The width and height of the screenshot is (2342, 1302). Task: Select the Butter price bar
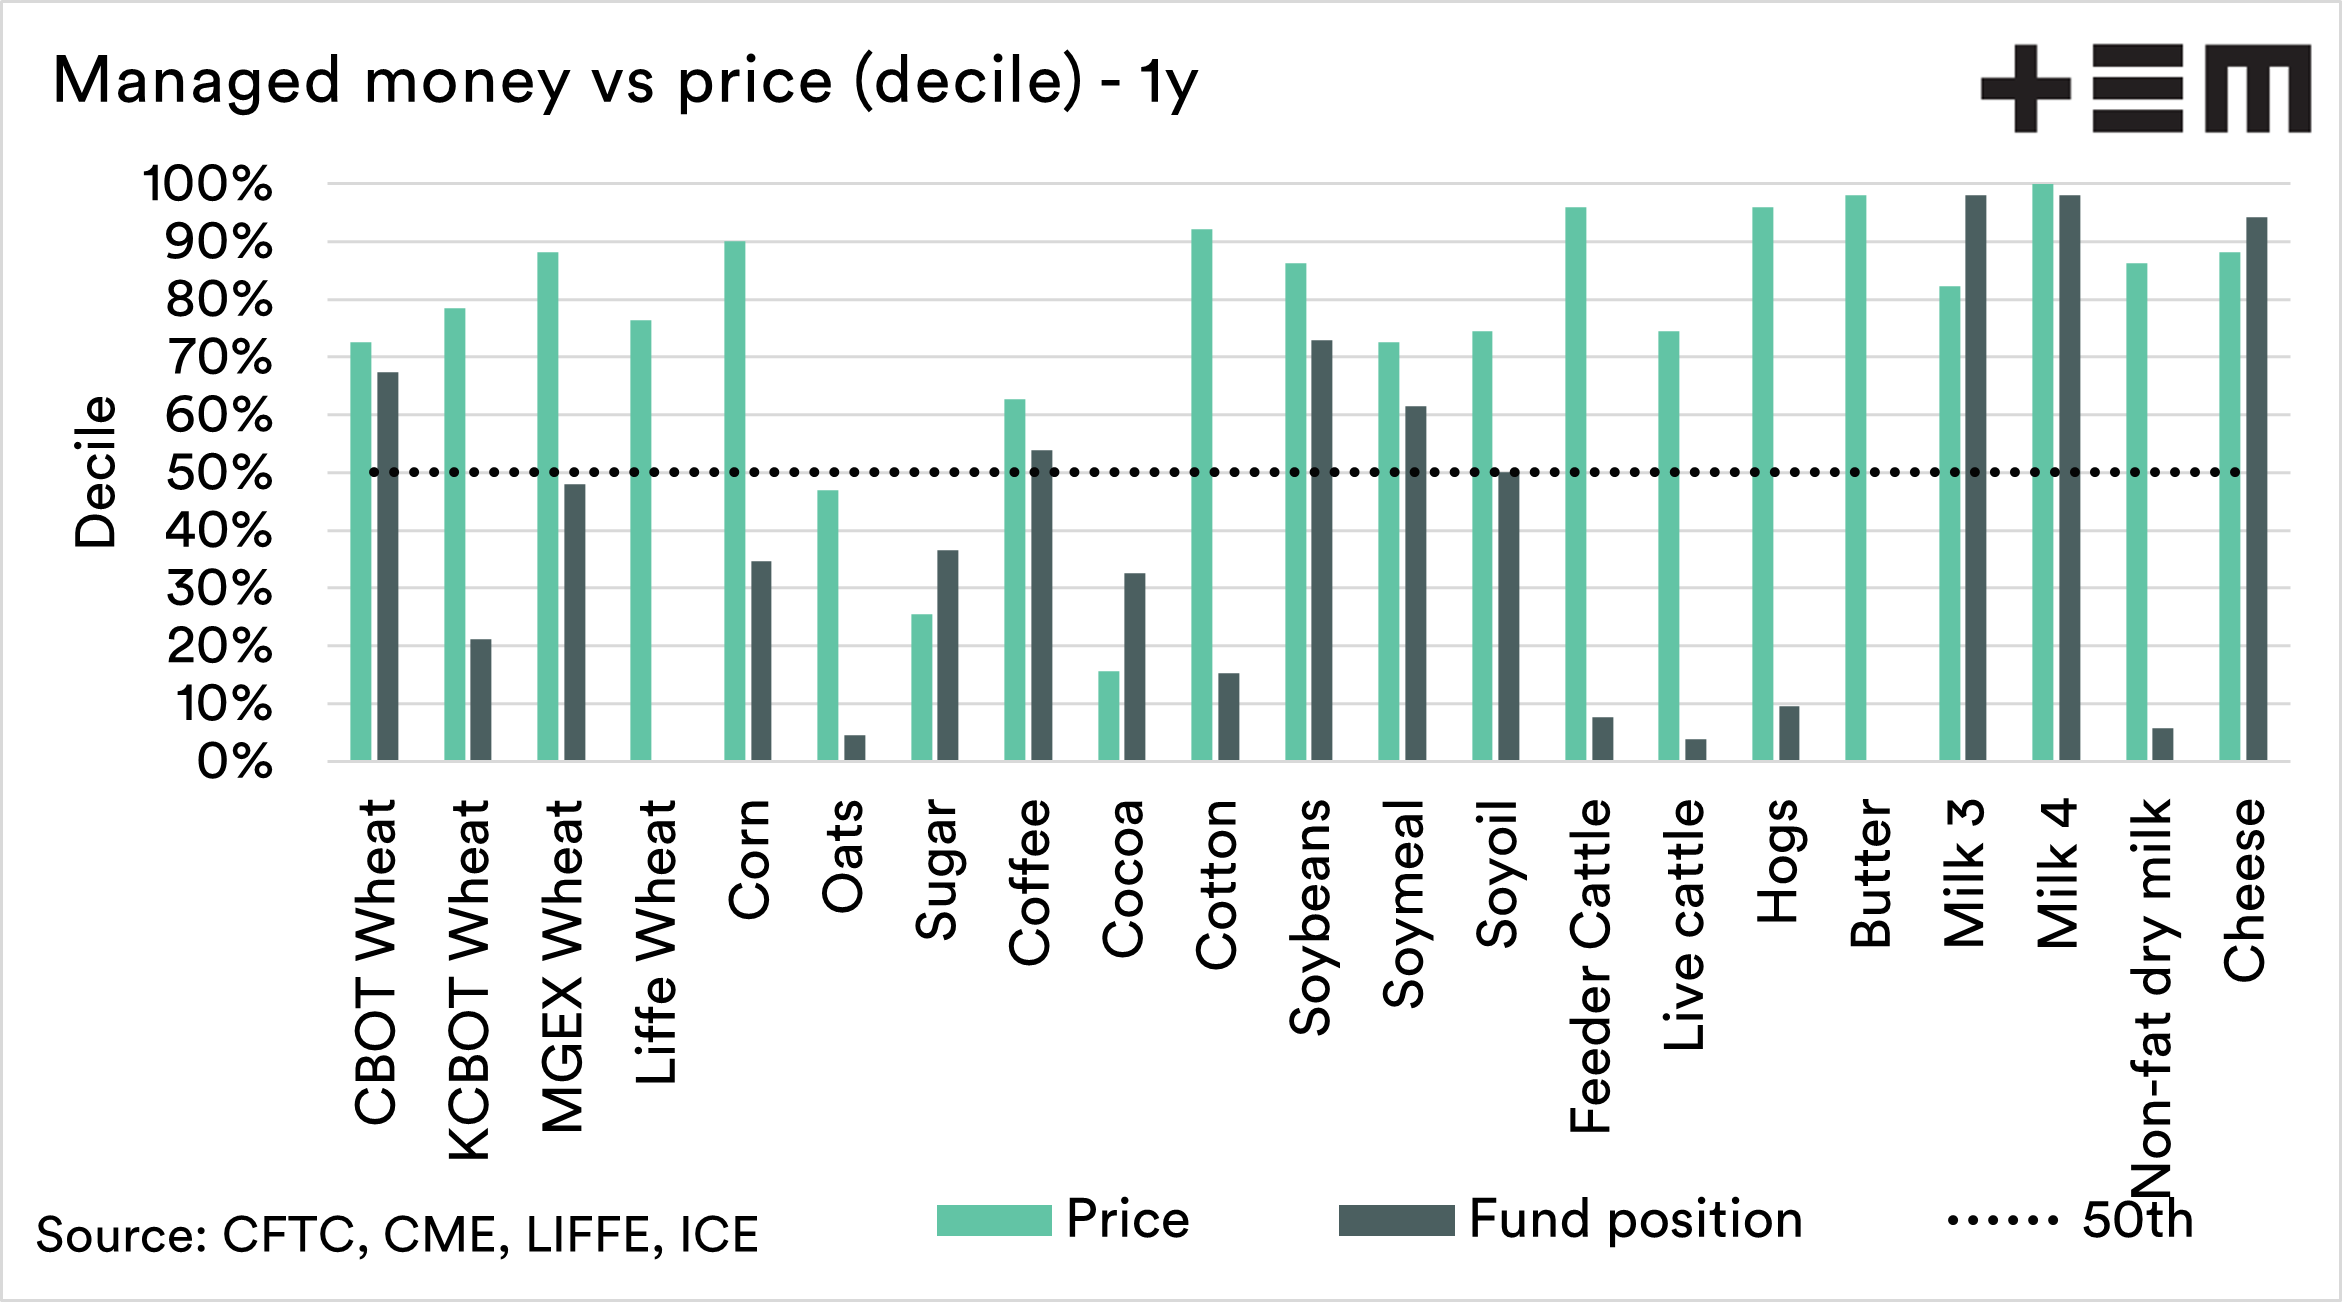1856,478
